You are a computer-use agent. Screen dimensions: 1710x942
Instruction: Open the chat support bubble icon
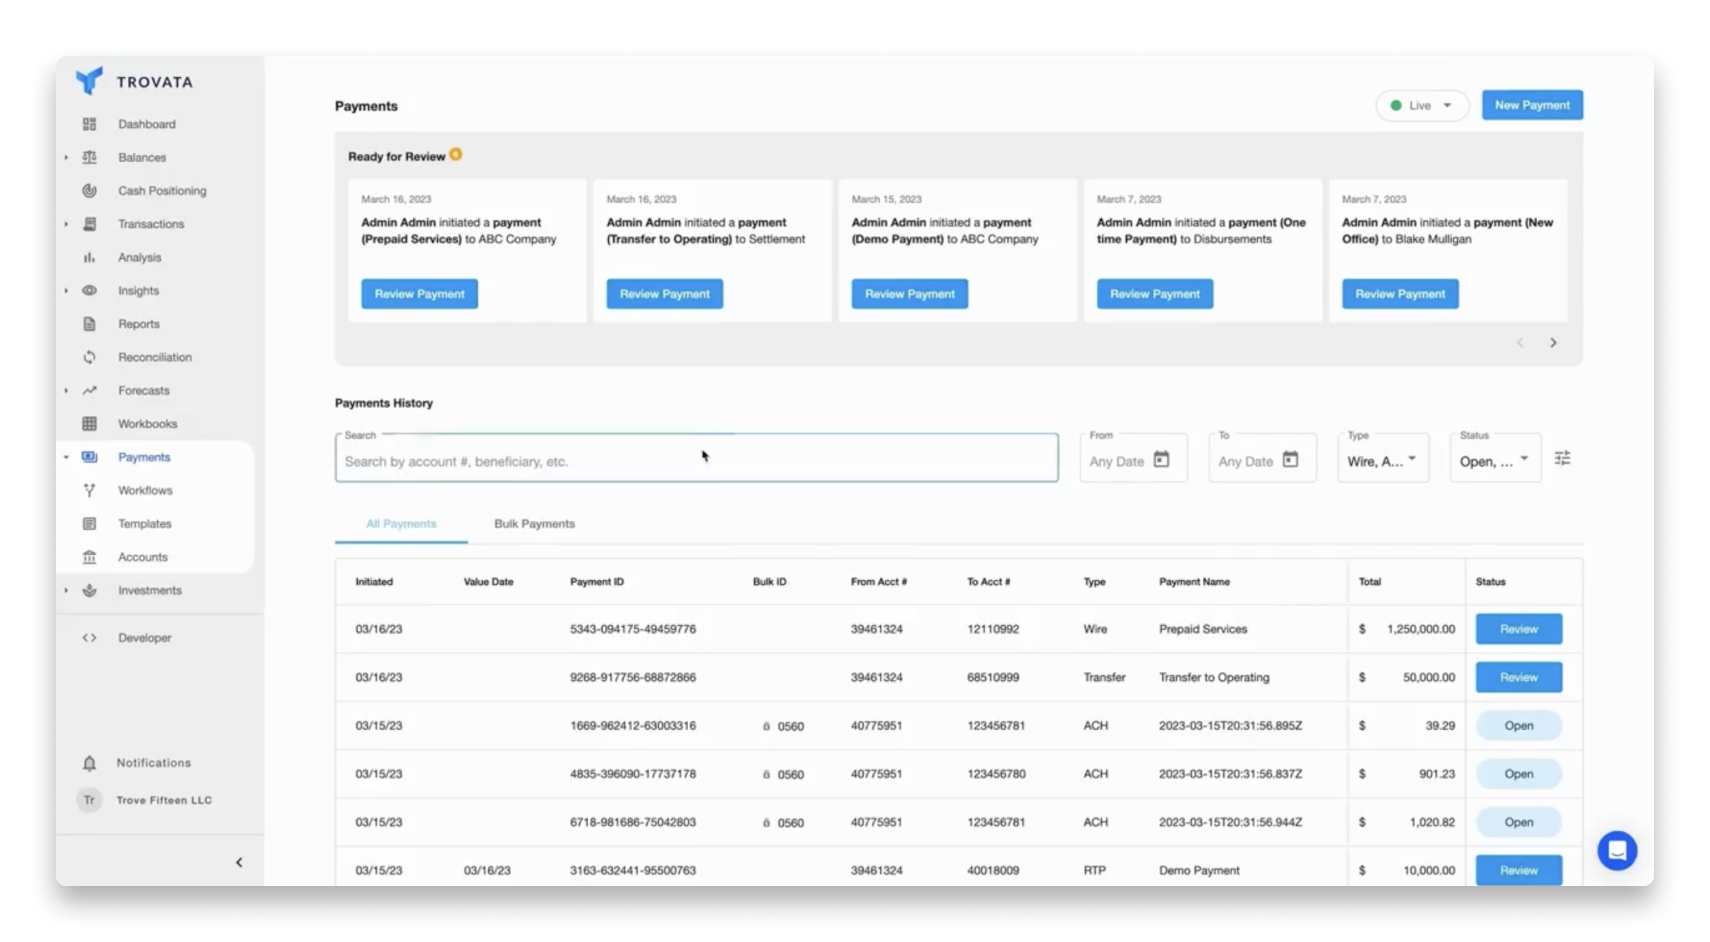1616,851
